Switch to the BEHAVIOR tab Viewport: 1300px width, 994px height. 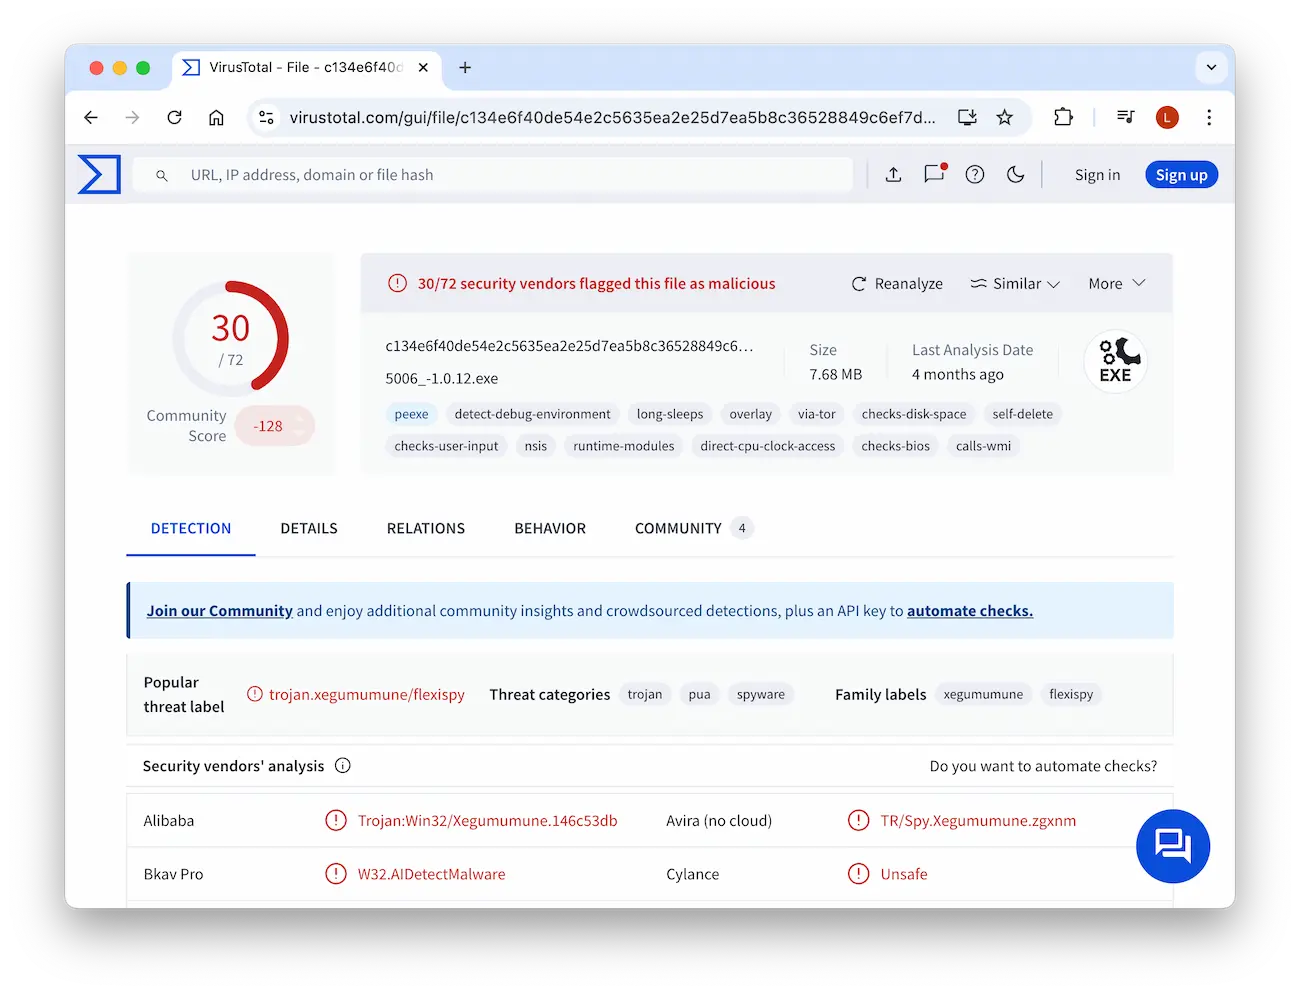pyautogui.click(x=550, y=528)
